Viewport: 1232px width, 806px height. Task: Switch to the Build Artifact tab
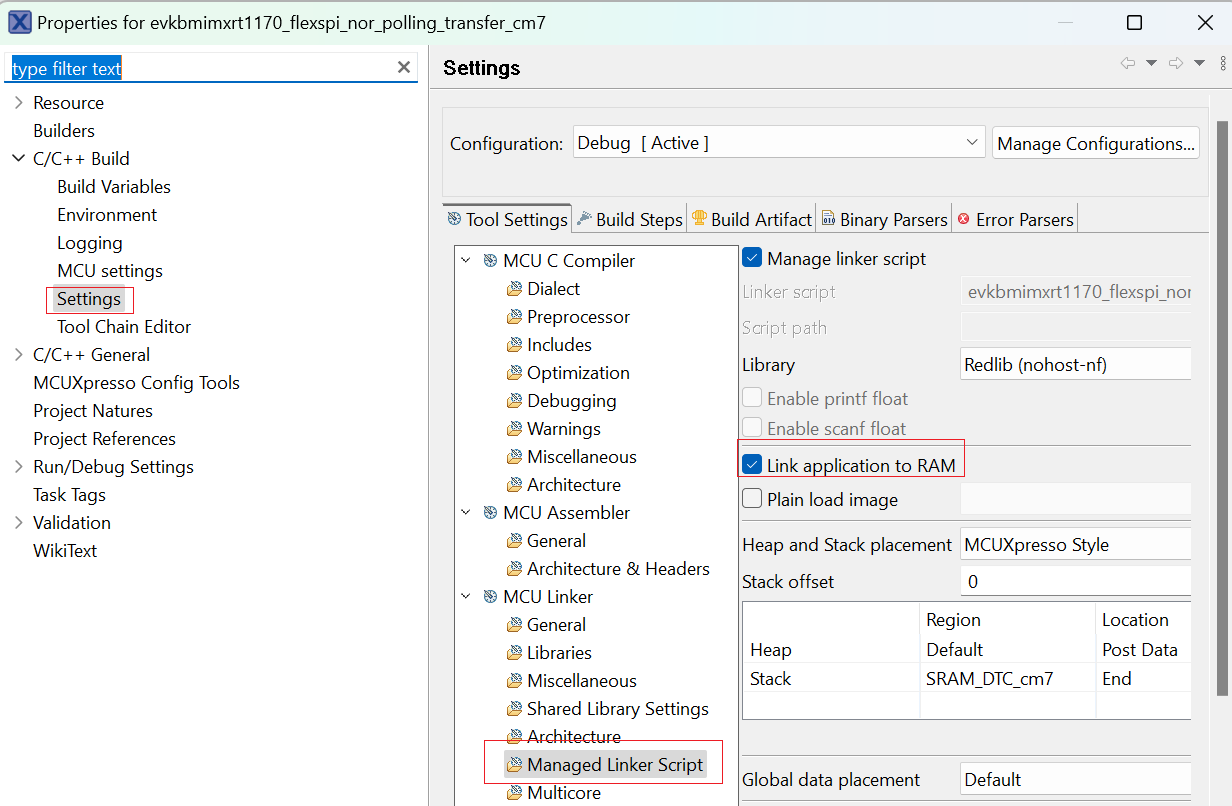point(751,220)
